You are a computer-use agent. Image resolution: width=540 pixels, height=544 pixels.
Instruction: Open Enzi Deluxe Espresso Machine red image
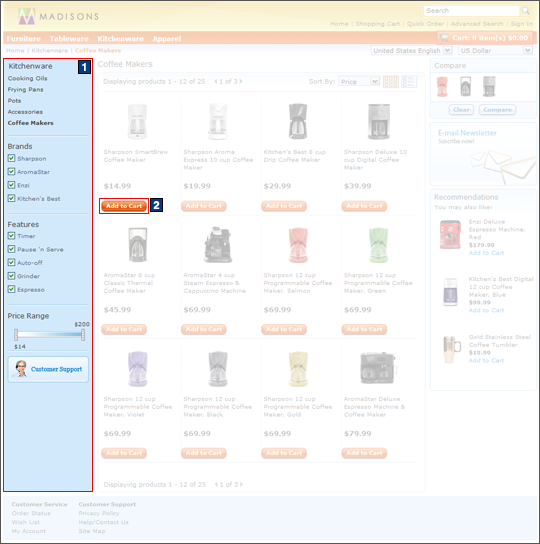tap(450, 235)
